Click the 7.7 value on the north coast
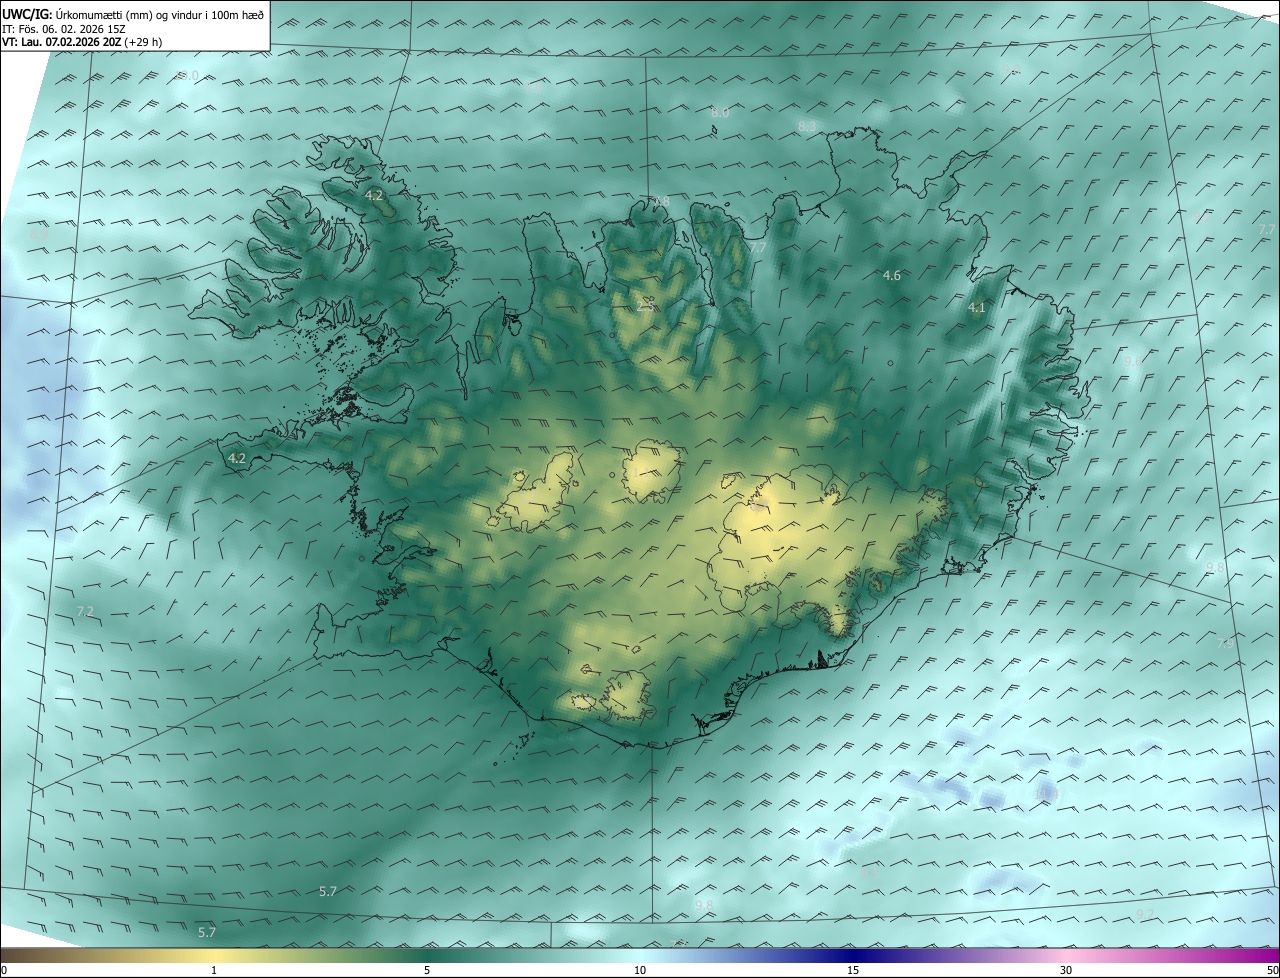The image size is (1280, 978). pyautogui.click(x=758, y=248)
